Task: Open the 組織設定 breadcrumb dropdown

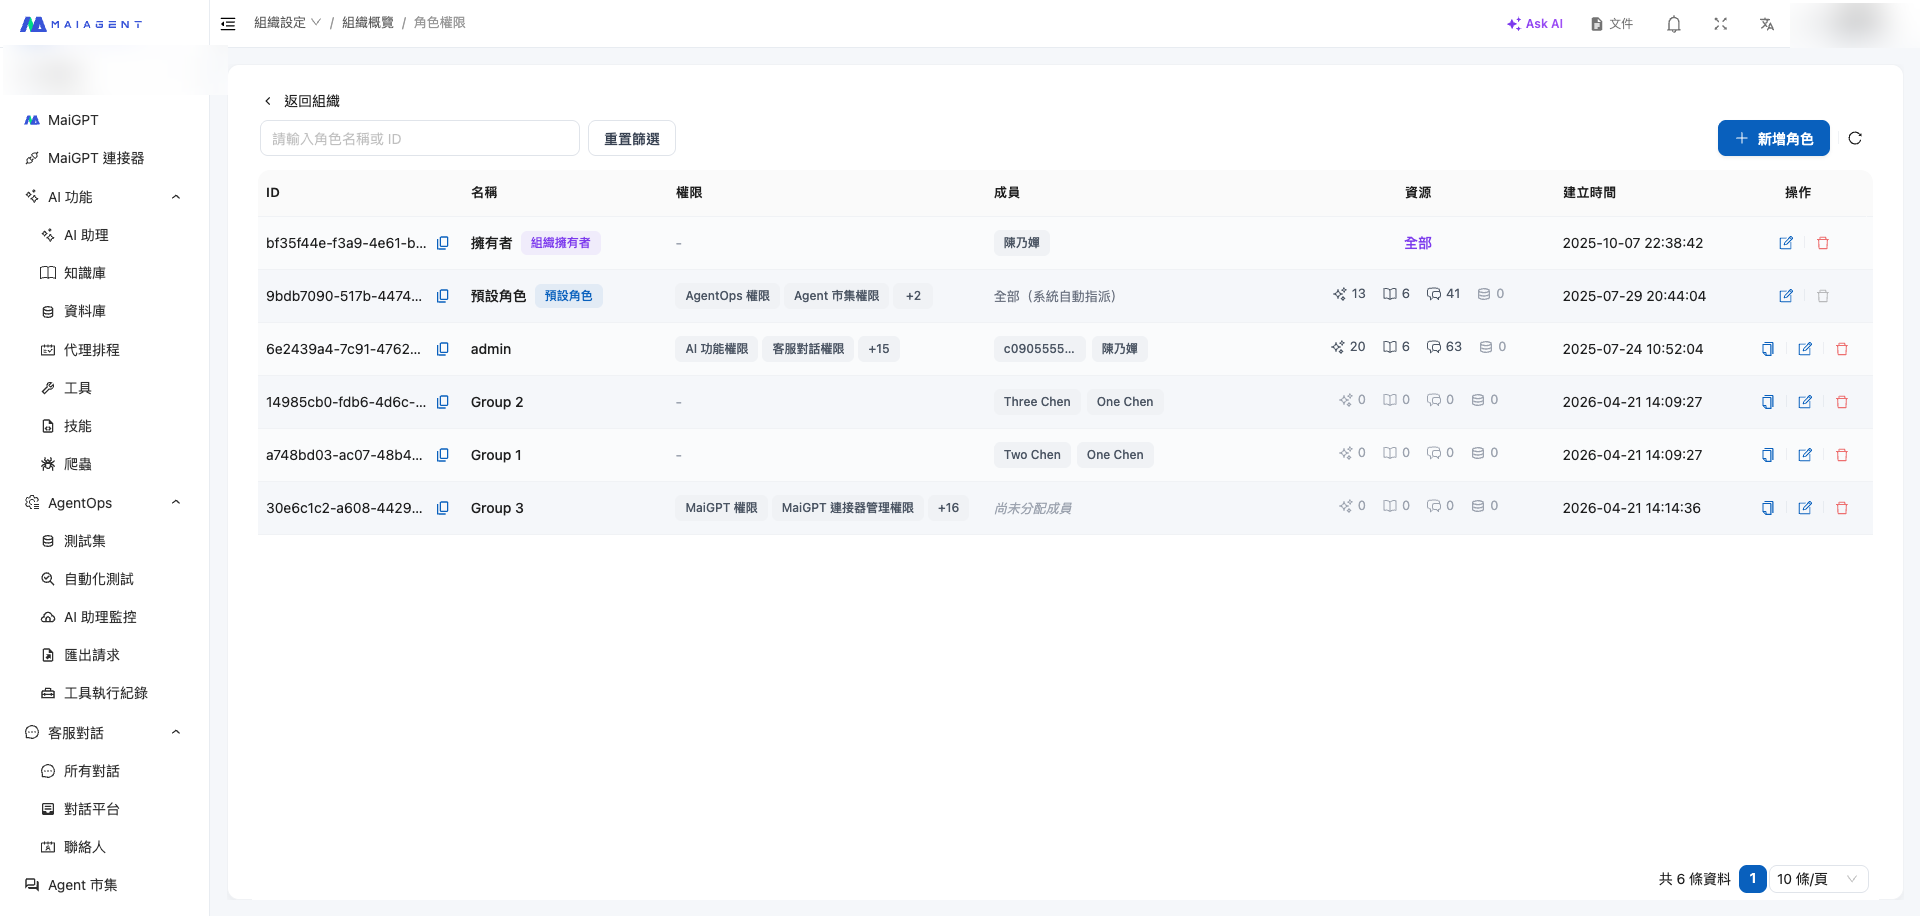Action: click(x=287, y=23)
